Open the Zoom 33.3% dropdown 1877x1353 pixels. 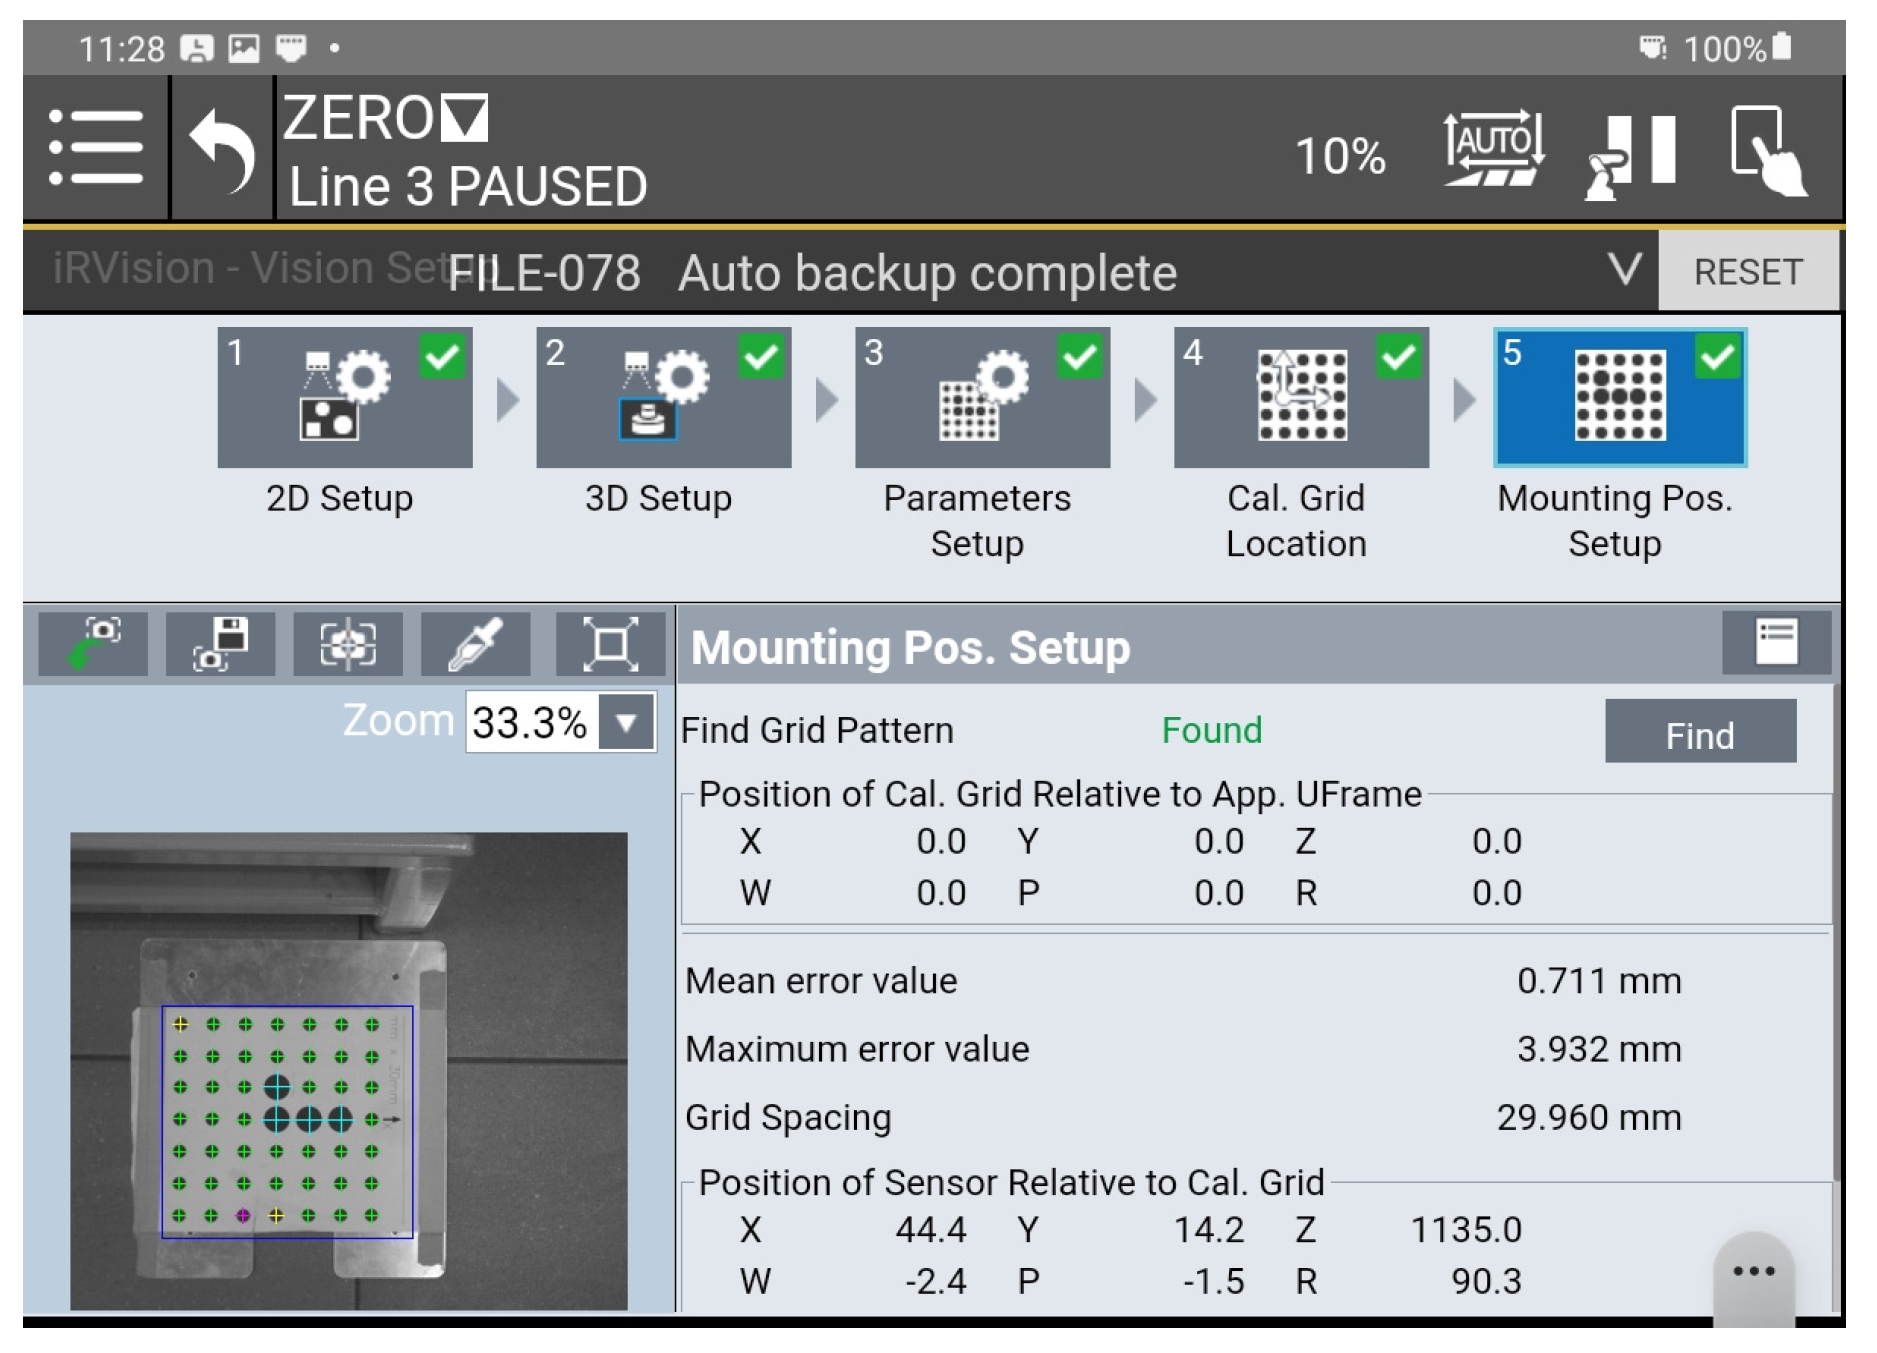(627, 722)
